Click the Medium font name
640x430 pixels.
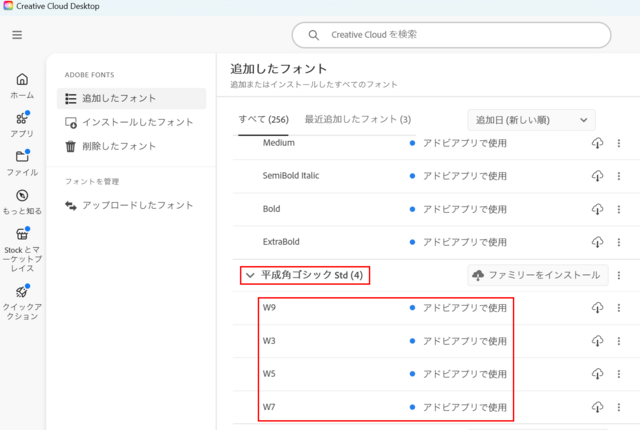tap(278, 143)
